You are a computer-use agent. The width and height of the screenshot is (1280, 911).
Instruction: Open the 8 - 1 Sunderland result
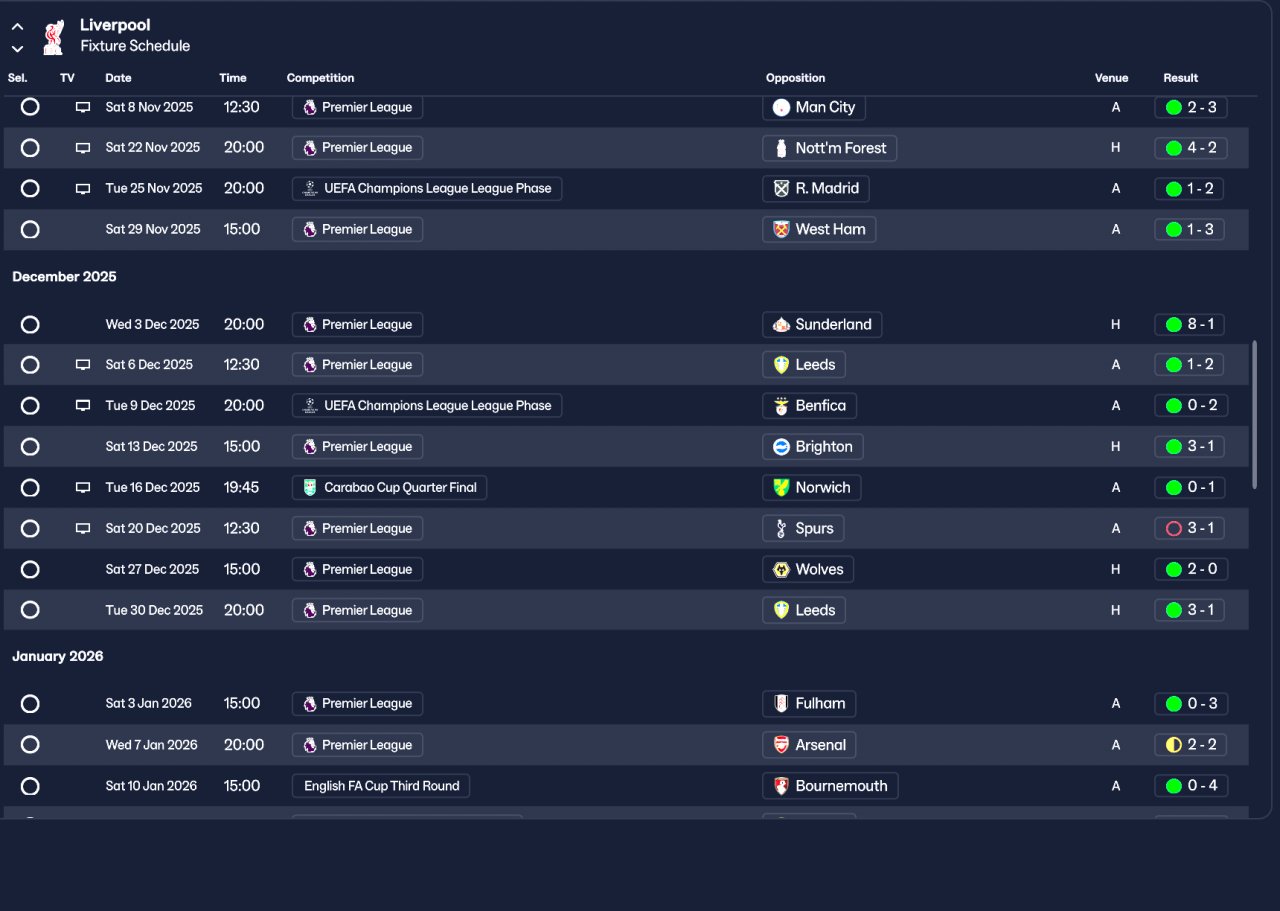tap(1190, 324)
